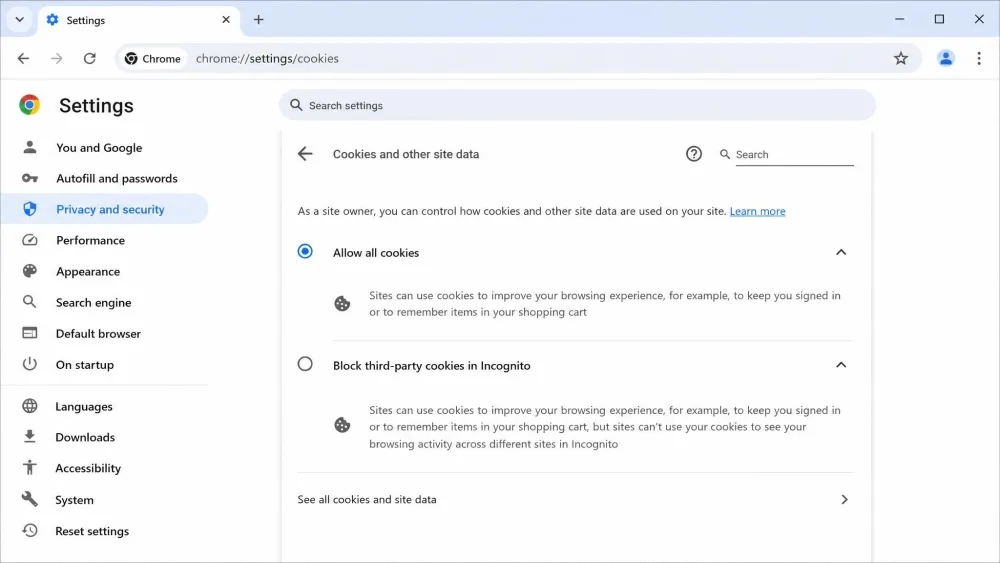Click the cookie icon under Allow all cookies
Image resolution: width=1000 pixels, height=563 pixels.
[342, 303]
